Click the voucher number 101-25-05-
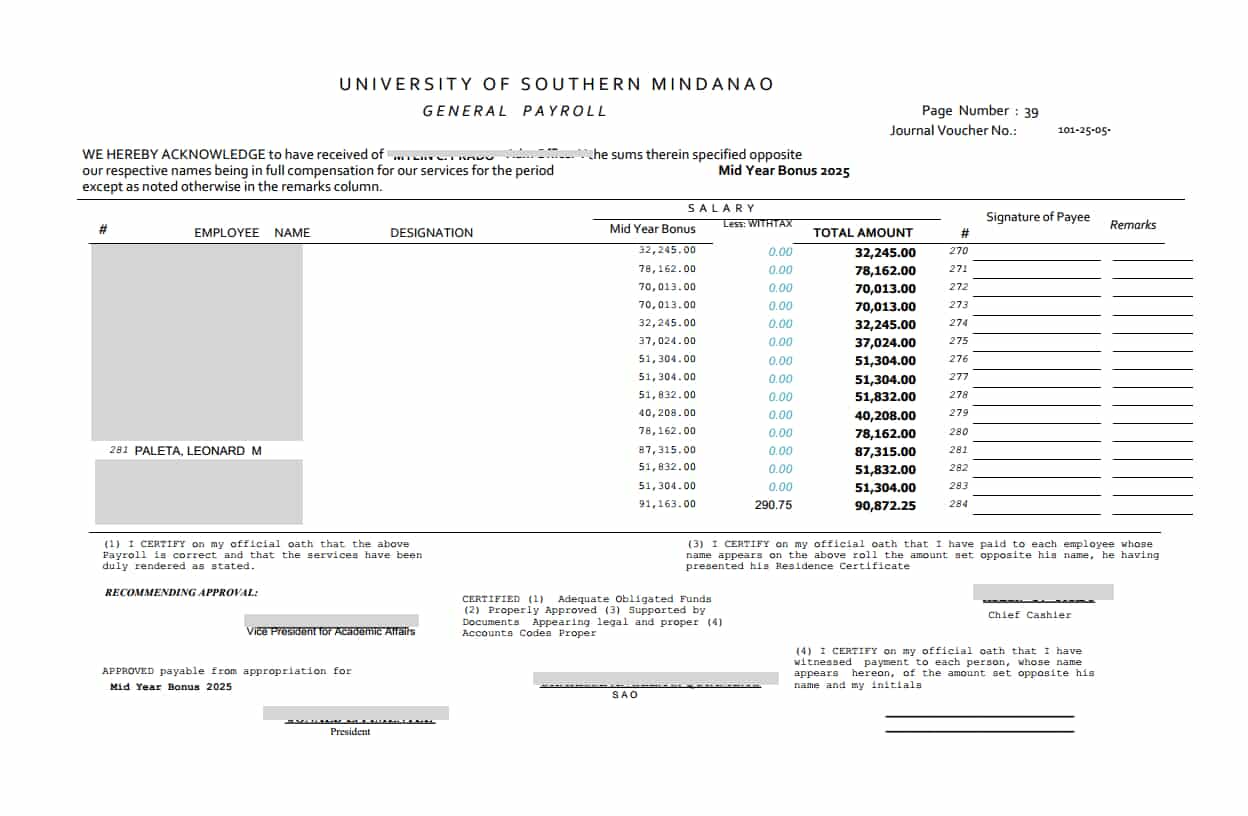1248x816 pixels. (1084, 130)
